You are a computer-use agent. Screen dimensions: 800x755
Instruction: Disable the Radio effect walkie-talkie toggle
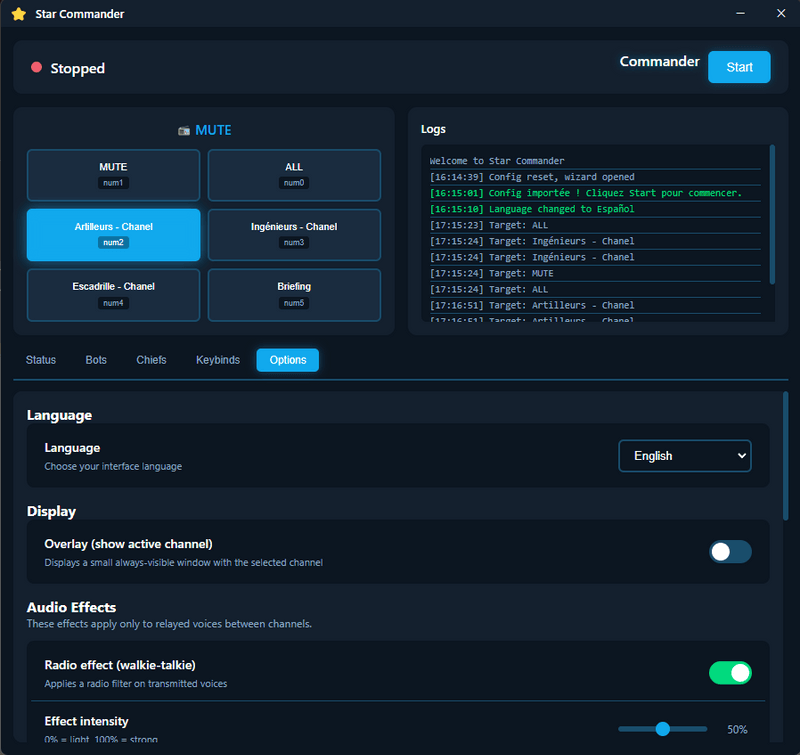(x=730, y=673)
